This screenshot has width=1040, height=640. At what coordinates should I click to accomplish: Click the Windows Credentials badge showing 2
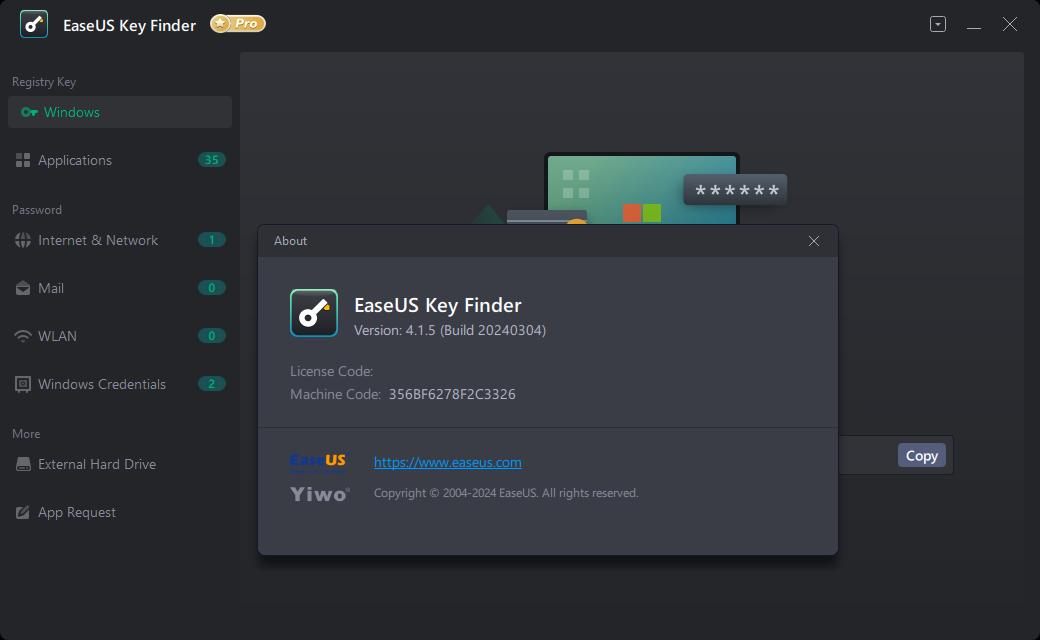(212, 384)
